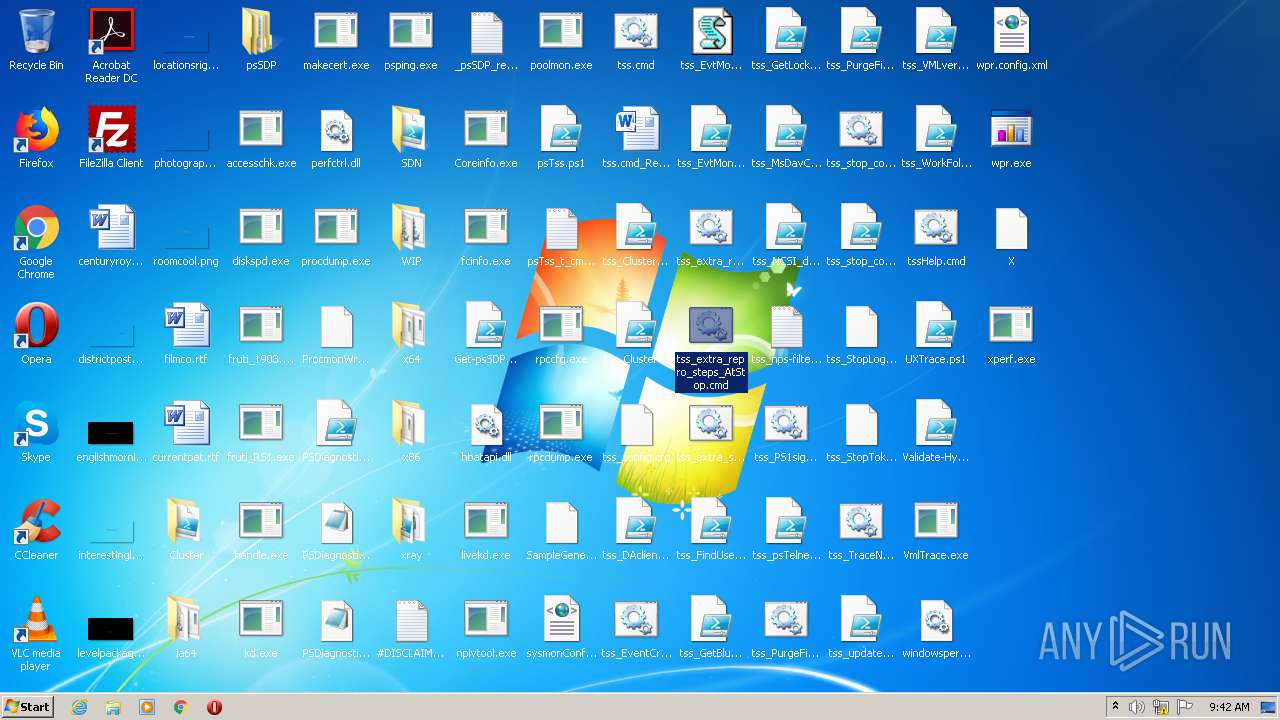Select roomcool.png image icon
The width and height of the screenshot is (1280, 720).
pos(186,236)
